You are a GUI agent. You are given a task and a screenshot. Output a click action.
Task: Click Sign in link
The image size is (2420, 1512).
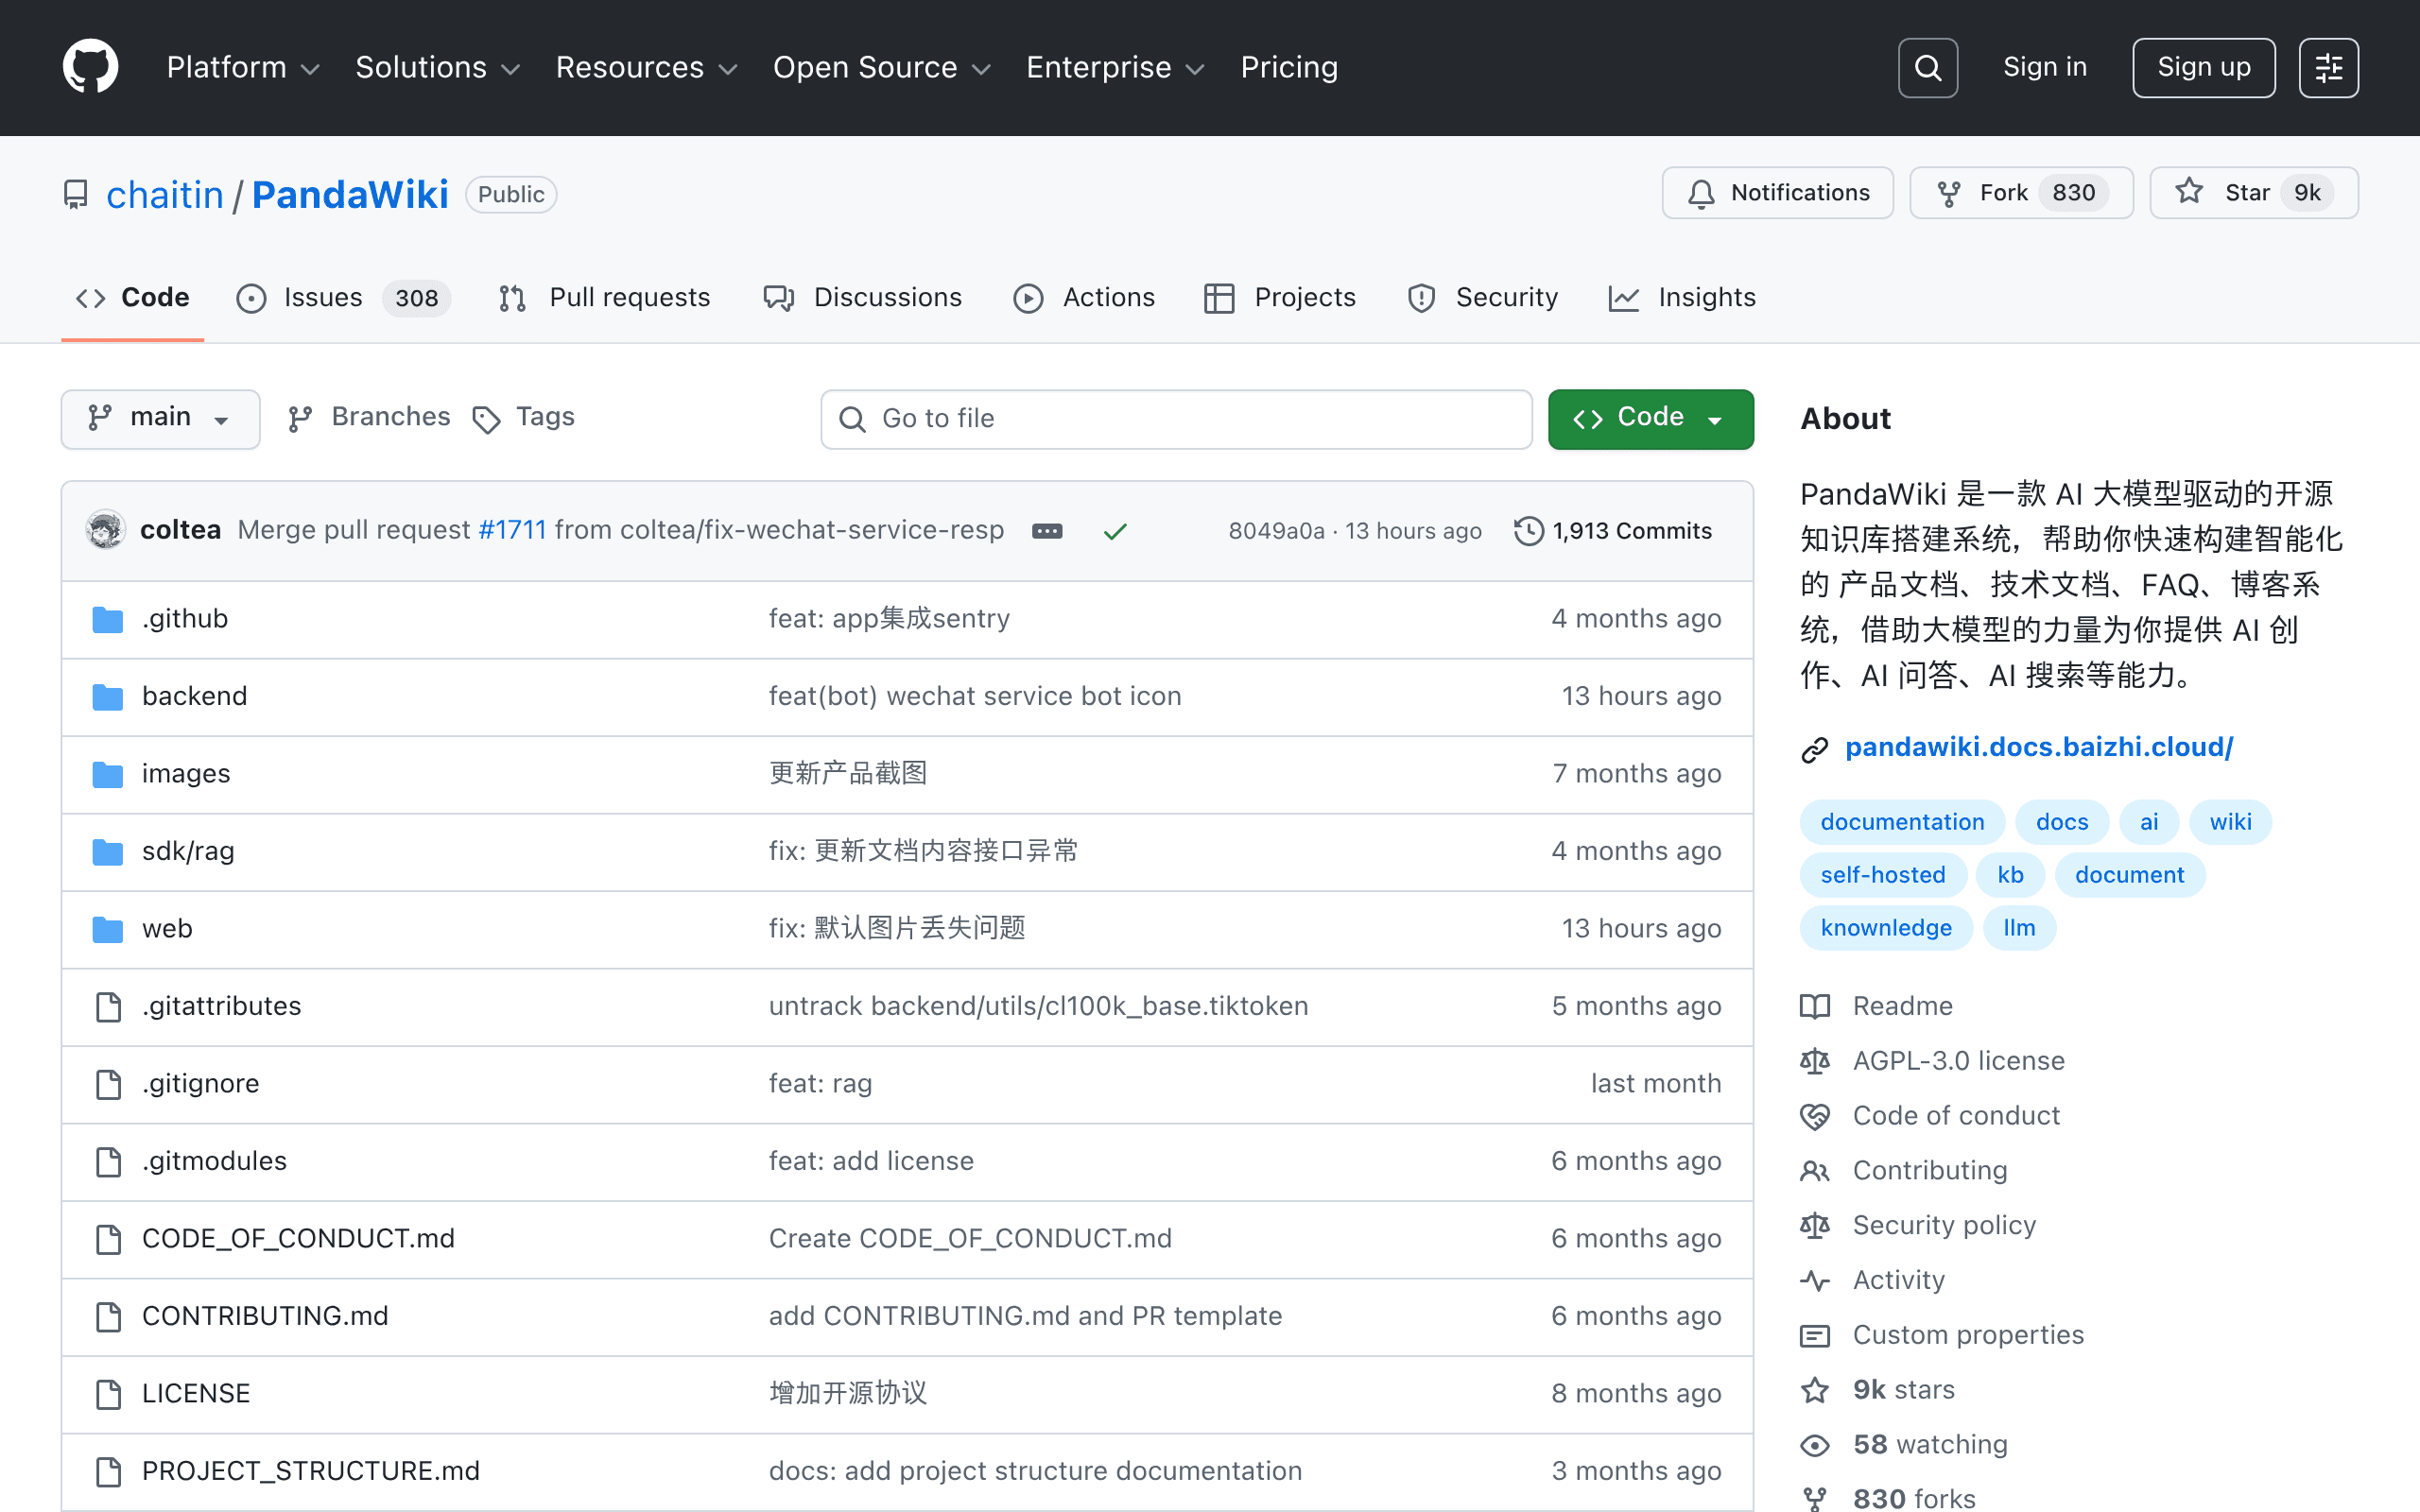tap(2044, 67)
